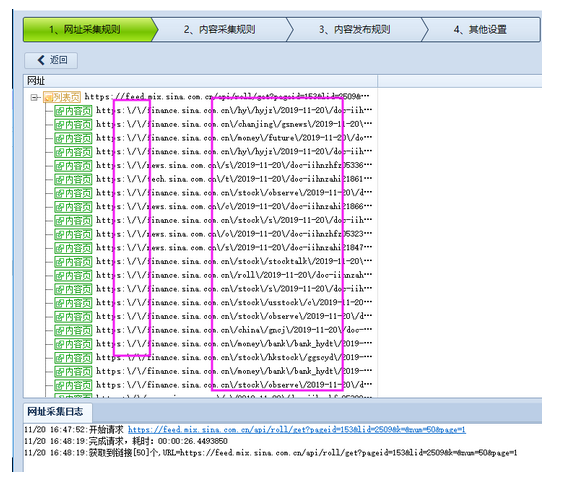Click 内容页 icon of finance roll row
566x479 pixels.
pos(73,275)
